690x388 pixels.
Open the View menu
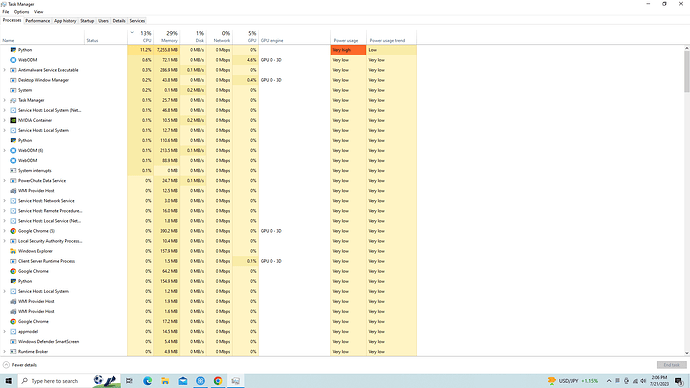[x=39, y=12]
